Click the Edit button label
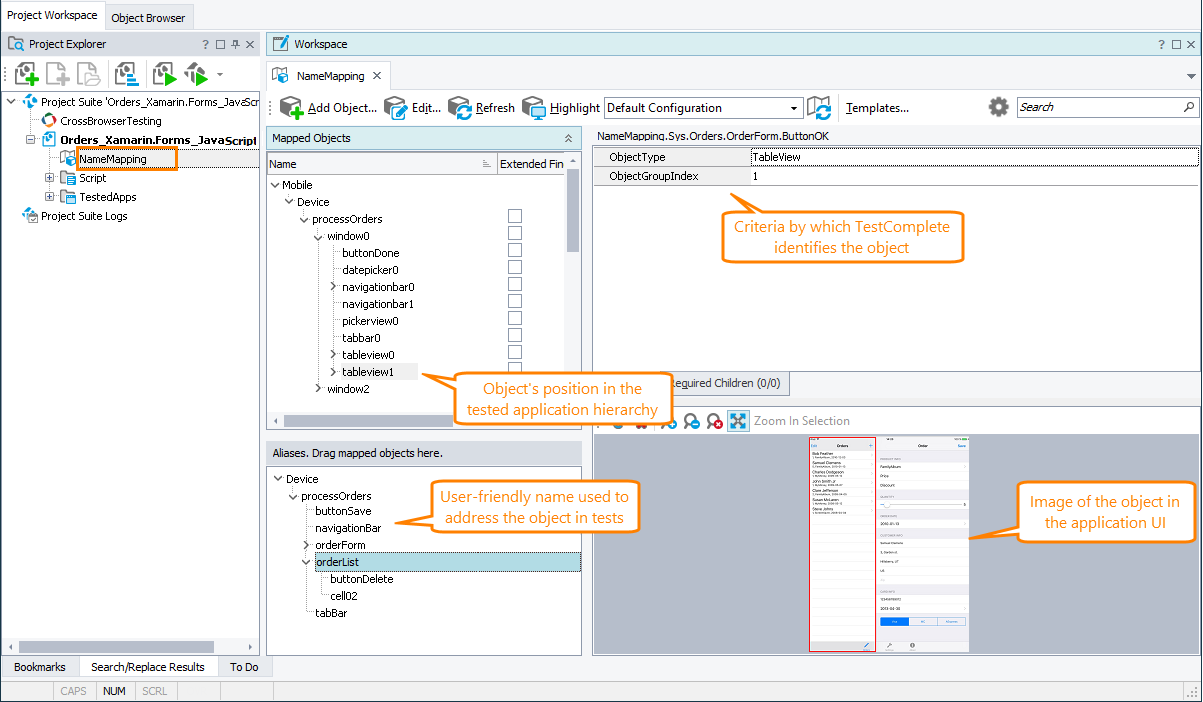Screen dimensions: 1203x702 [x=426, y=108]
